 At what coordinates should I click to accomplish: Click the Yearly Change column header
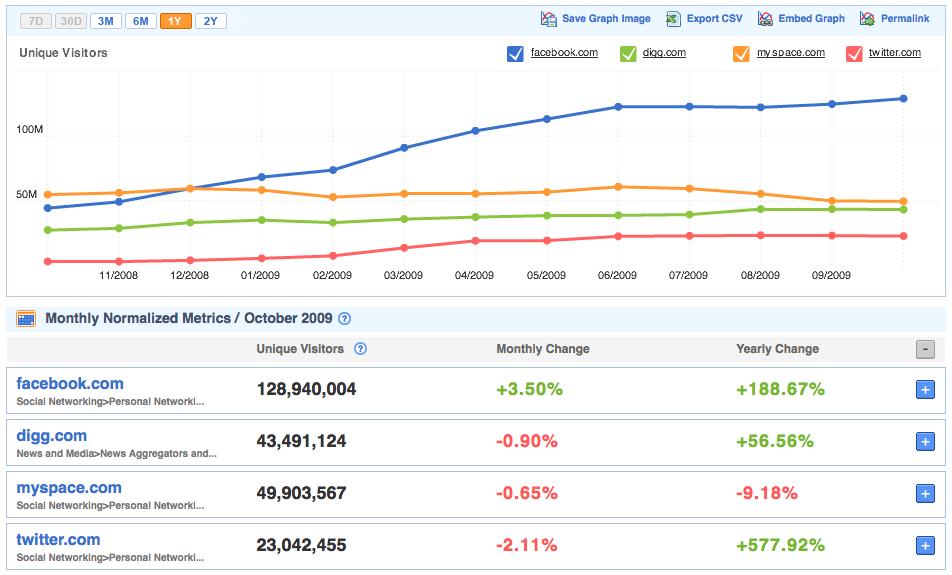click(x=777, y=349)
